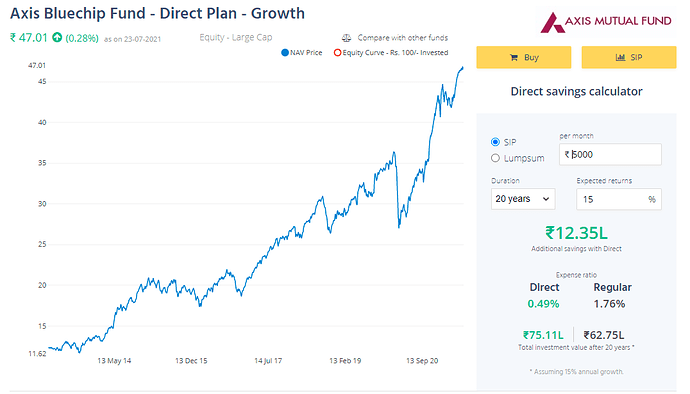Click the yellow SIP button

coord(629,57)
